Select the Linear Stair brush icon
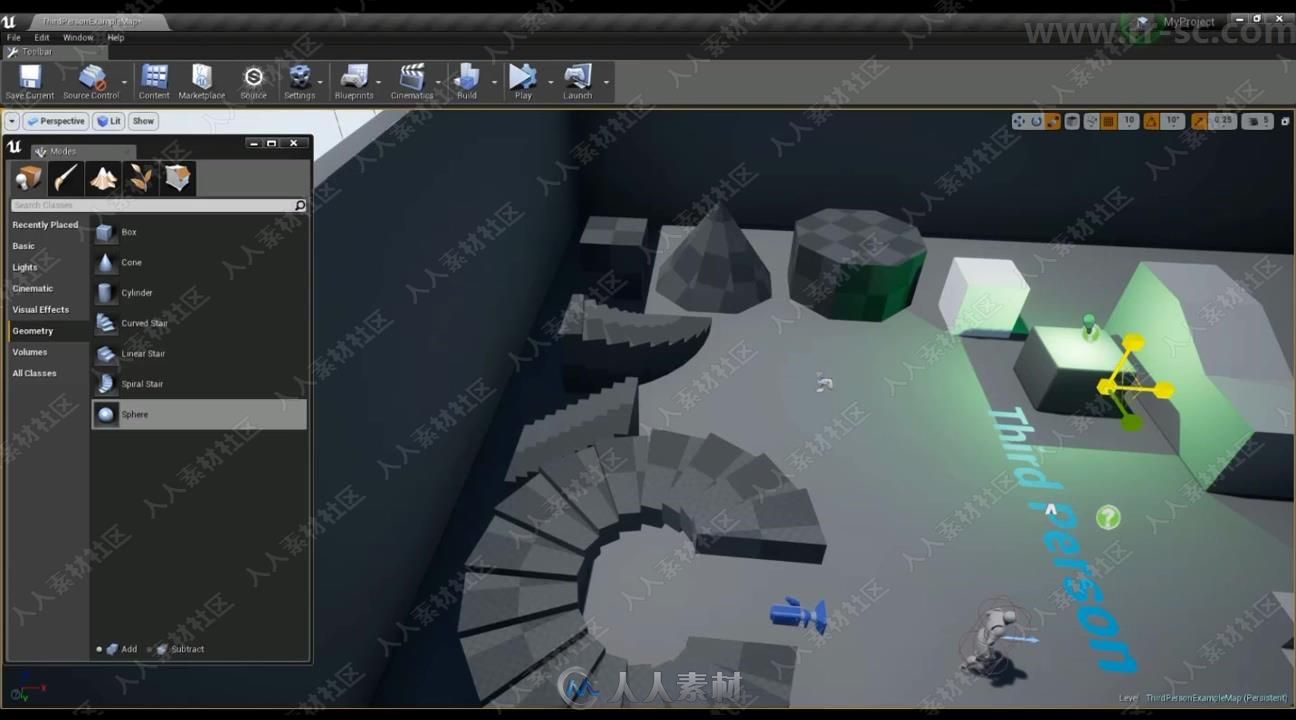The height and width of the screenshot is (720, 1296). click(105, 354)
